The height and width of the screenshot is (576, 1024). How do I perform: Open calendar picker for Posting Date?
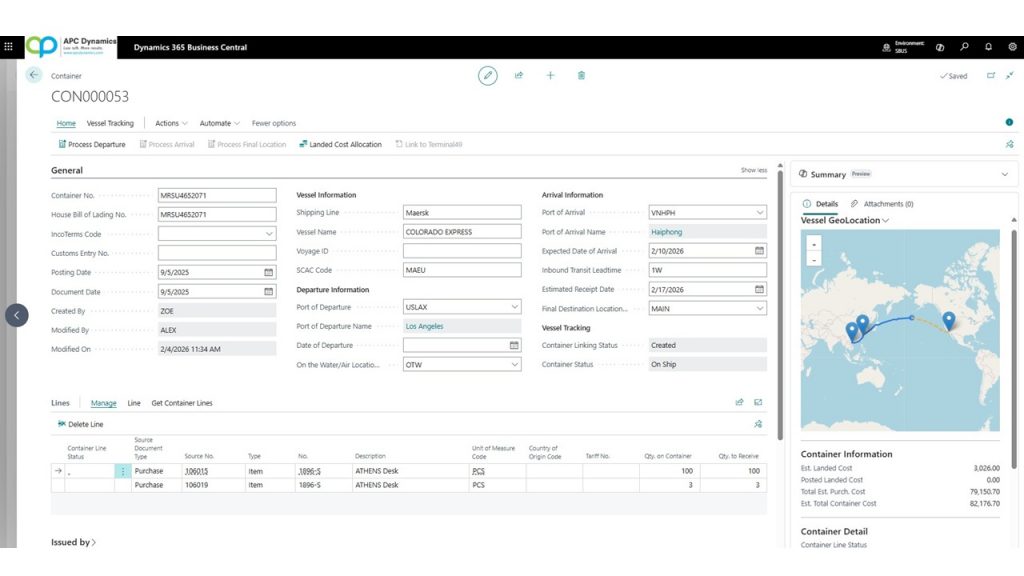[x=268, y=272]
